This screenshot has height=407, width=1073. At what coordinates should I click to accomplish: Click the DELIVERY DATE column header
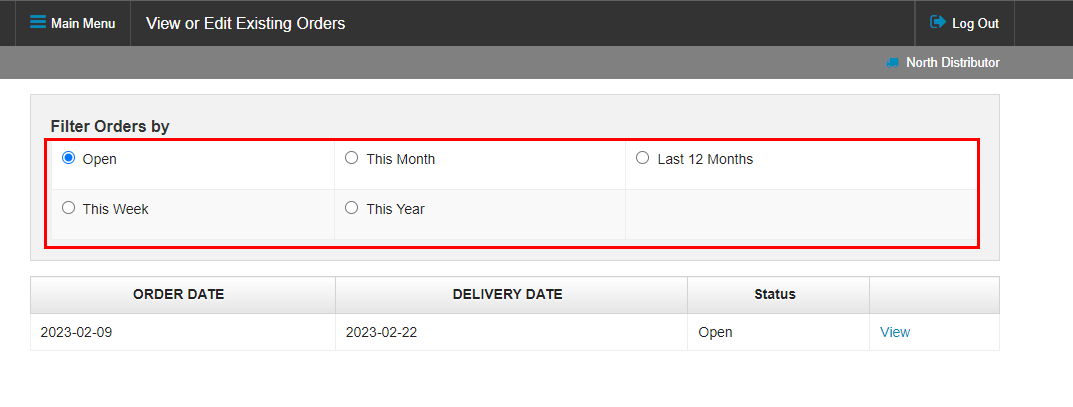tap(507, 294)
